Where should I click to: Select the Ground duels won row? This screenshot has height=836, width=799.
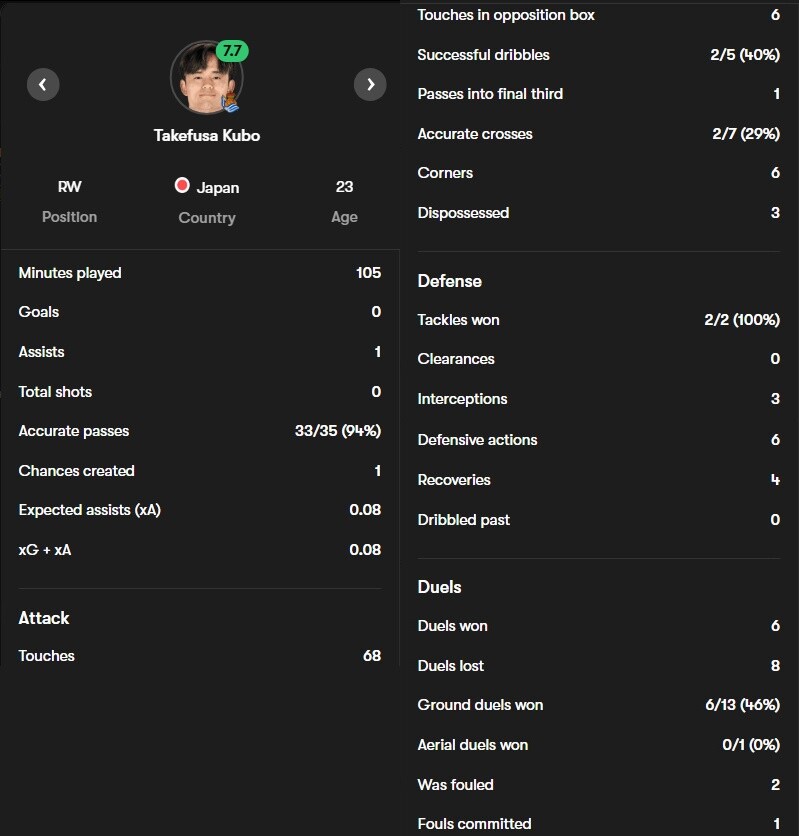pos(599,705)
